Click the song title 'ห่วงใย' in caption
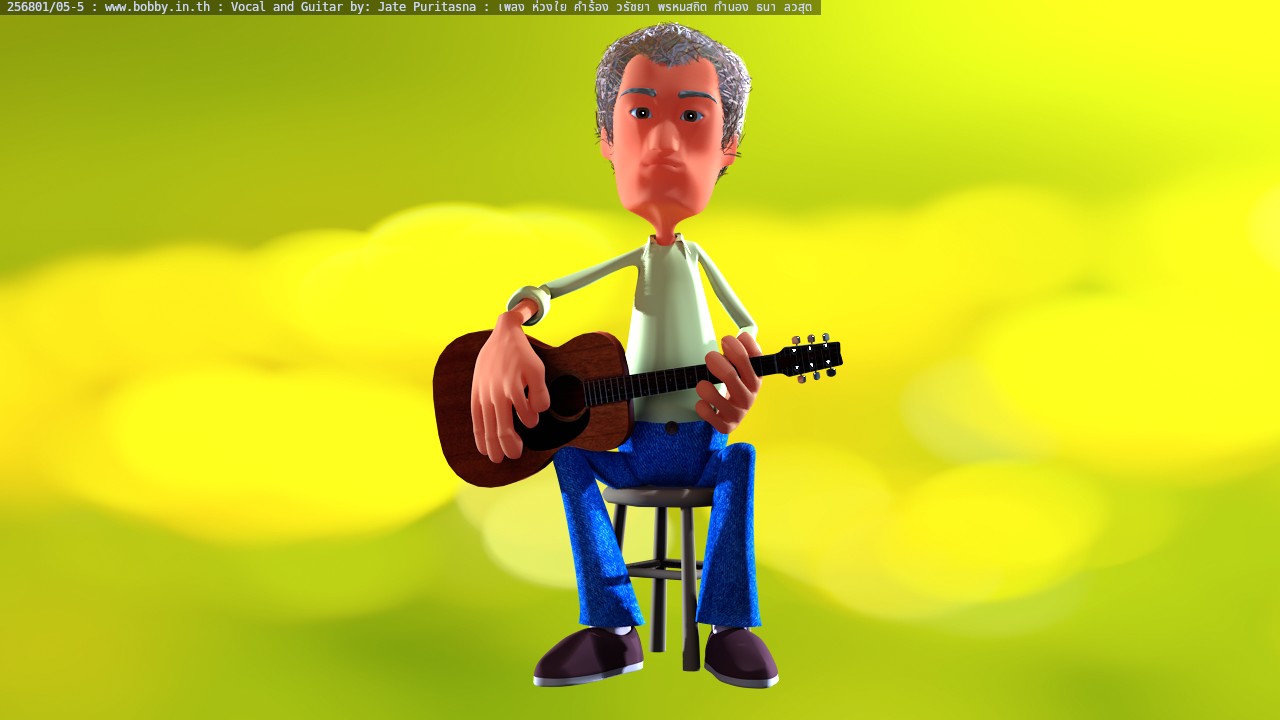 pos(551,7)
